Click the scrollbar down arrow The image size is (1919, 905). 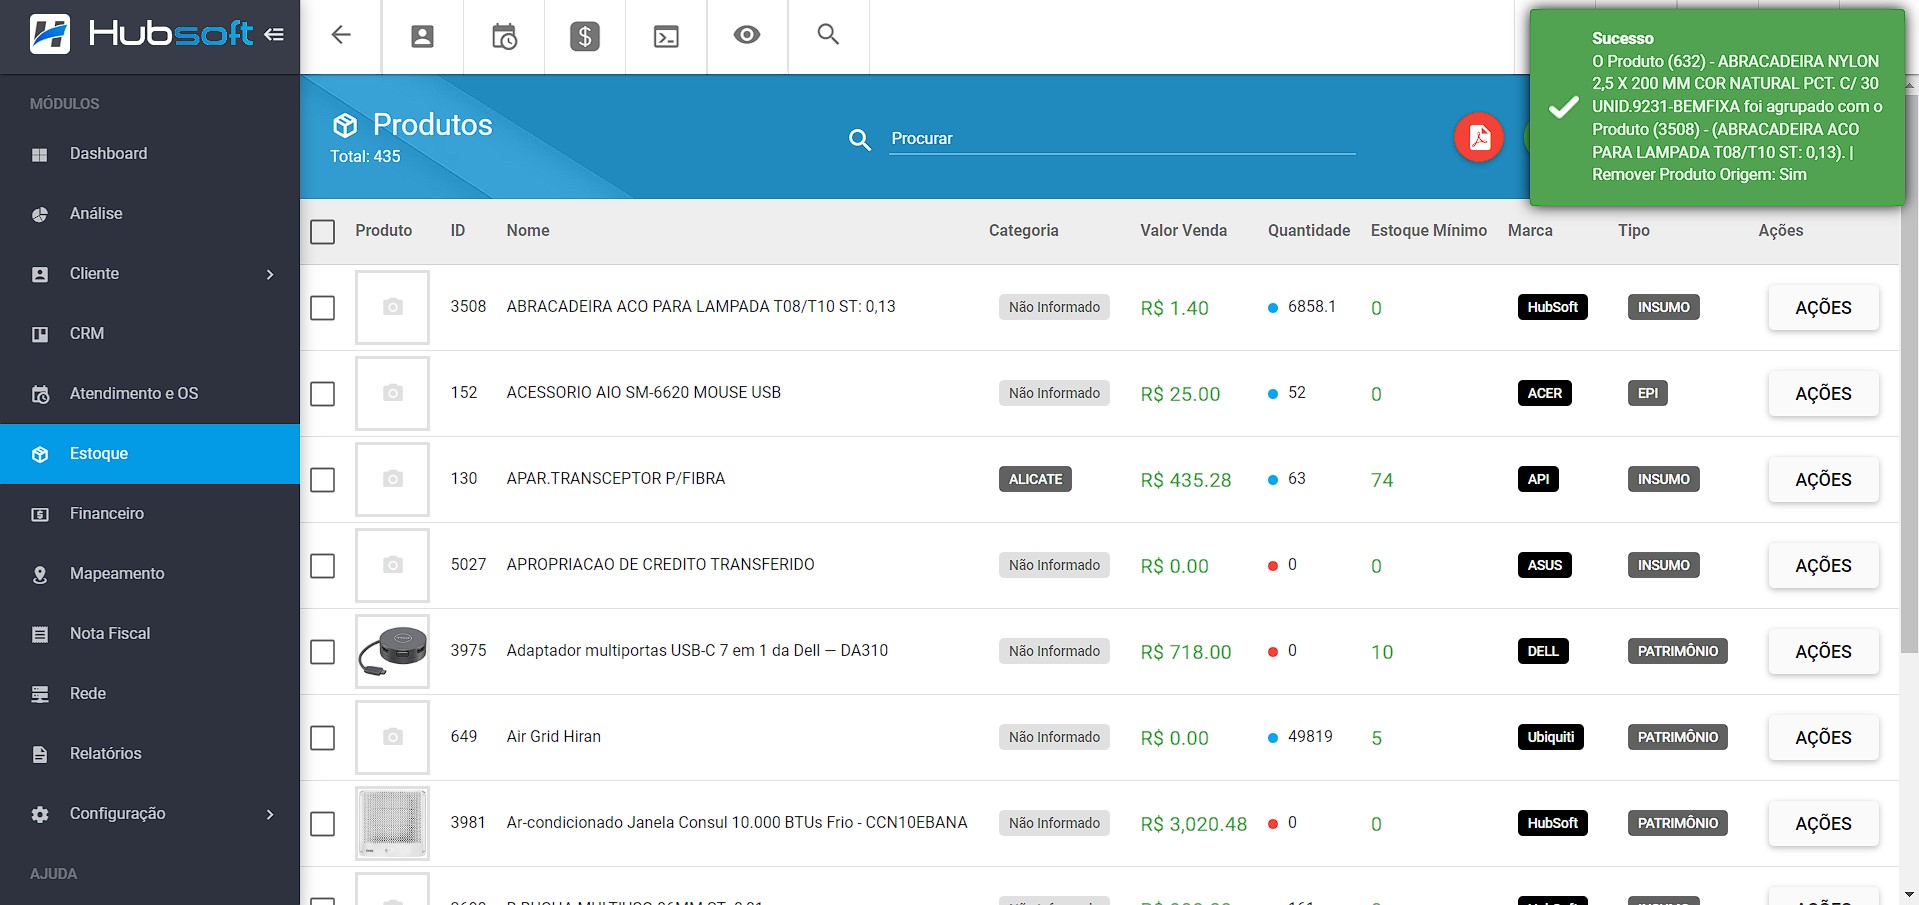[x=1909, y=895]
